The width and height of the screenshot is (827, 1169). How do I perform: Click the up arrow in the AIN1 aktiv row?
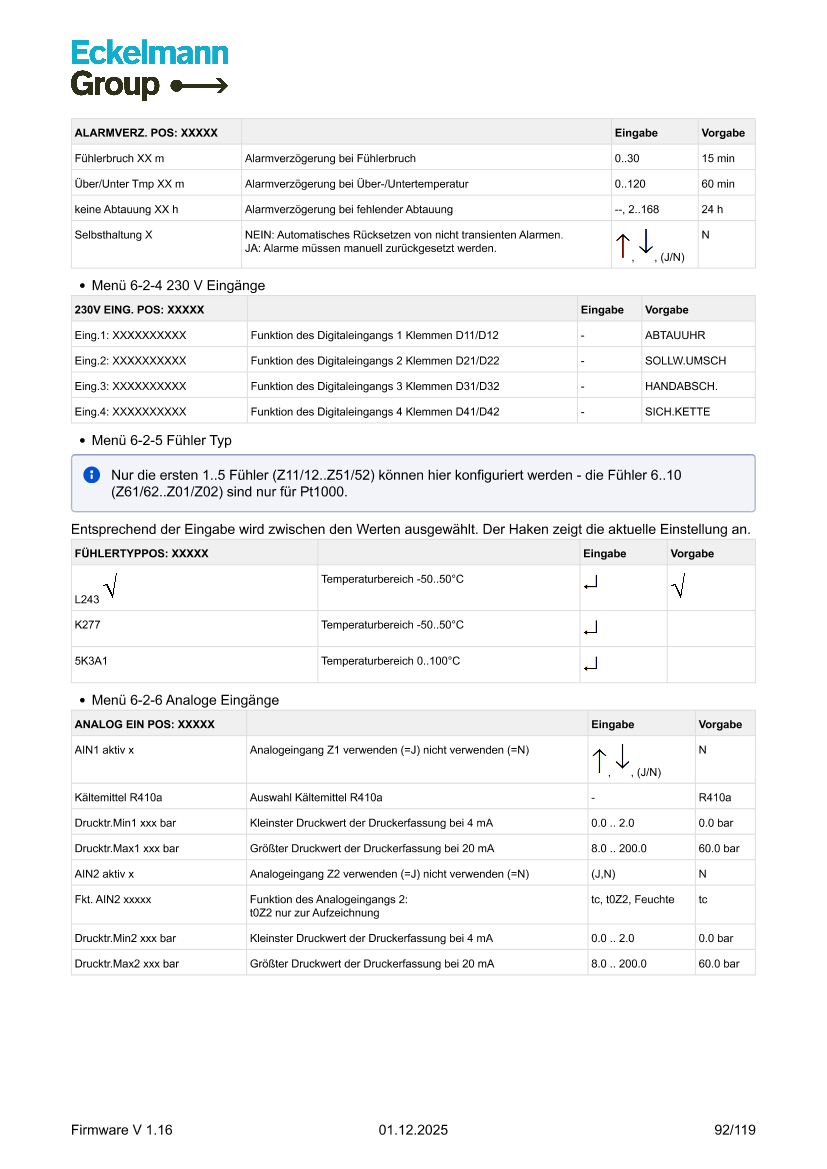599,758
